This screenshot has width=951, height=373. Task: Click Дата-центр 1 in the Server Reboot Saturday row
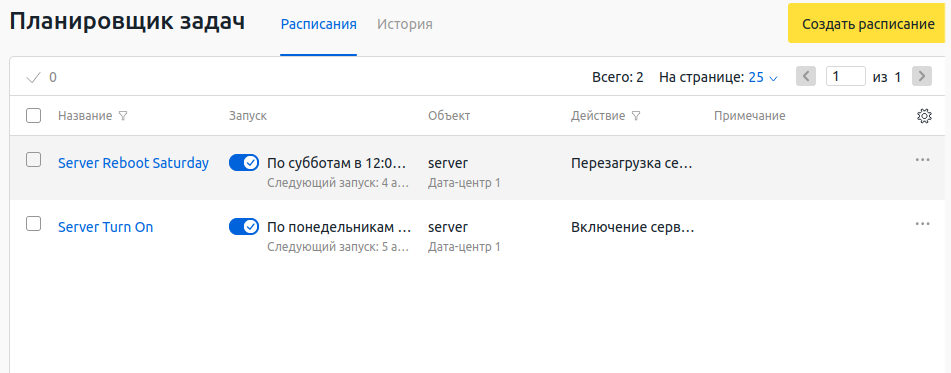(x=464, y=182)
